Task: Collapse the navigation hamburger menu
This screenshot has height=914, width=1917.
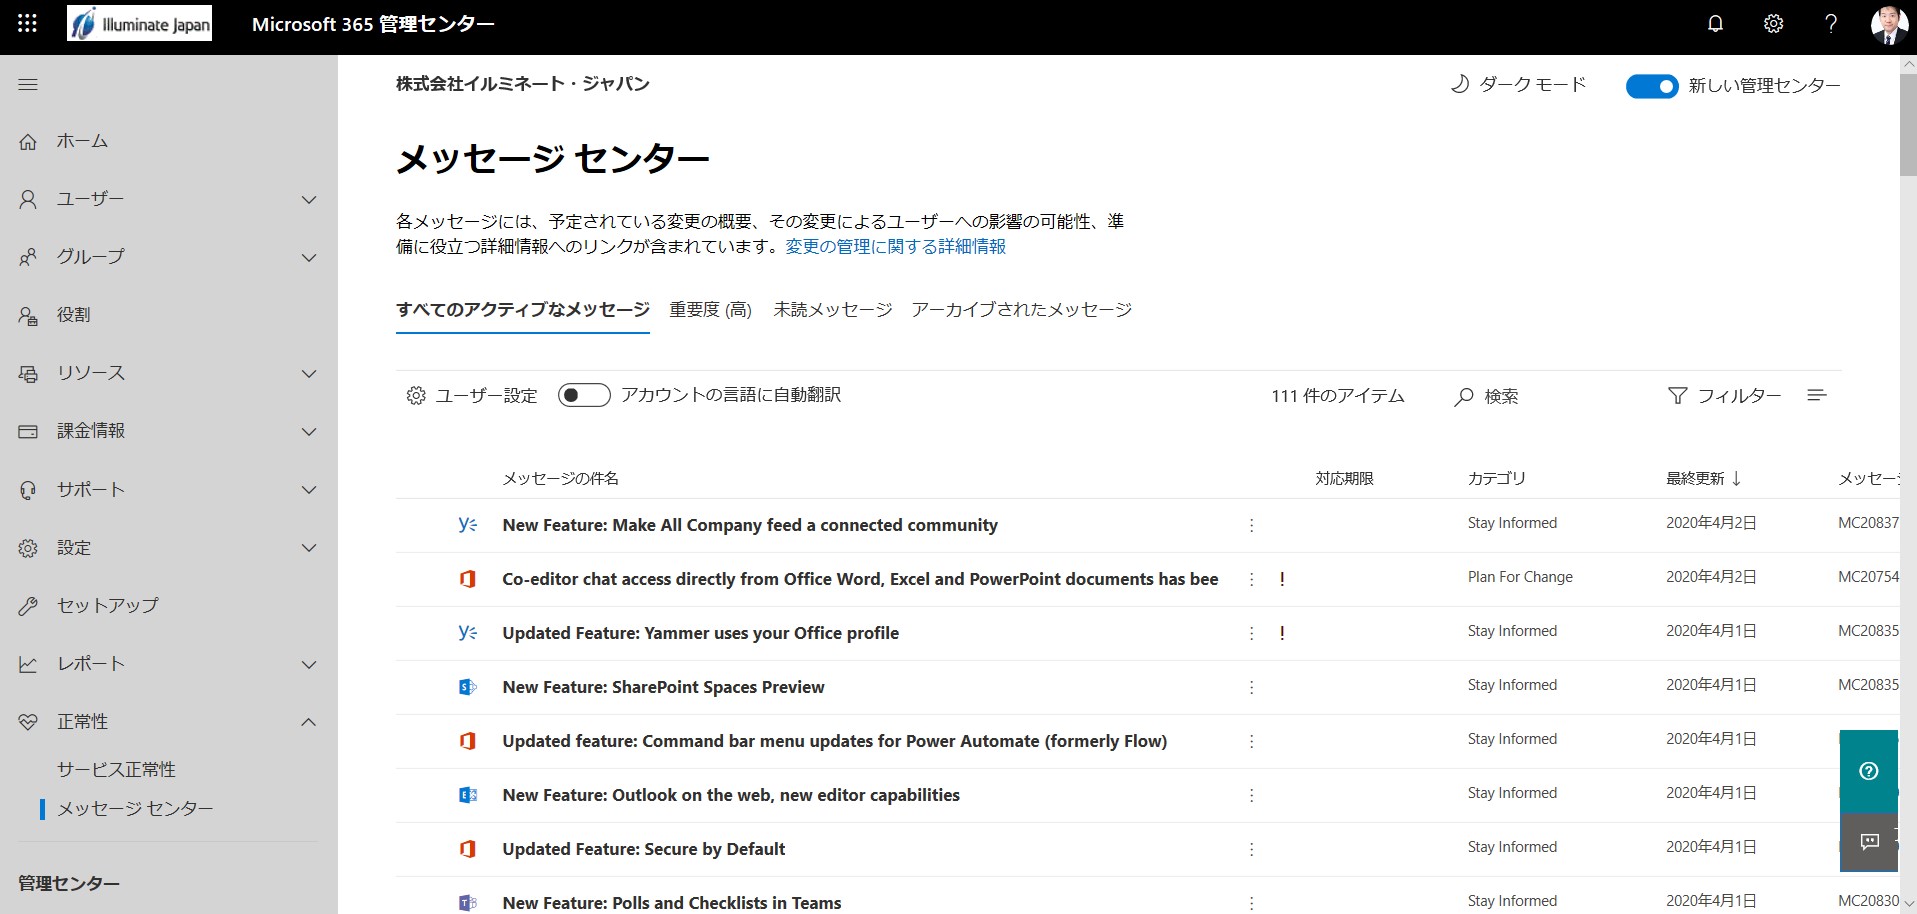Action: (28, 85)
